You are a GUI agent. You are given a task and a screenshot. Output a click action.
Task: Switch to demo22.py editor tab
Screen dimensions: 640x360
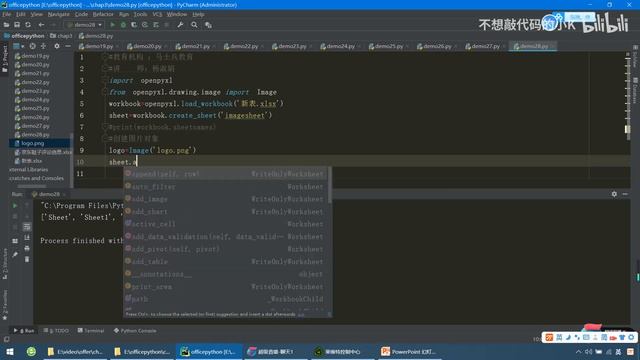[244, 47]
